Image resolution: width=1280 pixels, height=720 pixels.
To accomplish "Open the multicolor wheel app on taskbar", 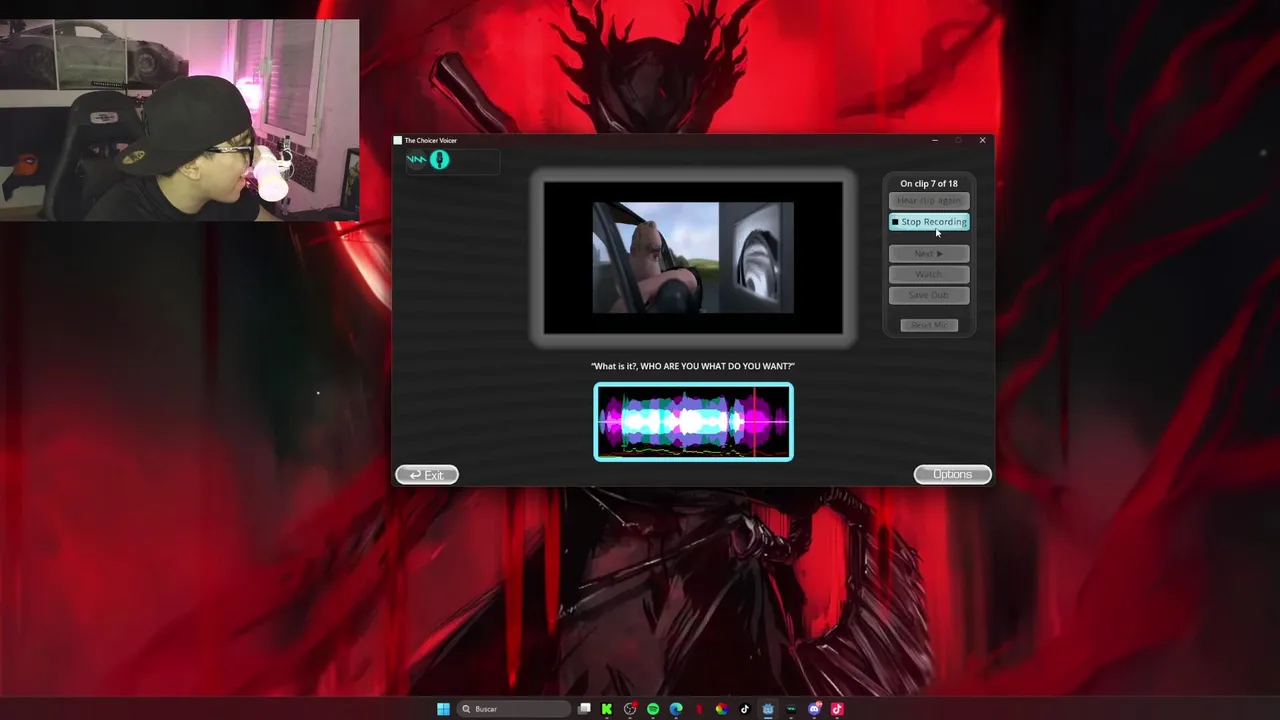I will 722,709.
